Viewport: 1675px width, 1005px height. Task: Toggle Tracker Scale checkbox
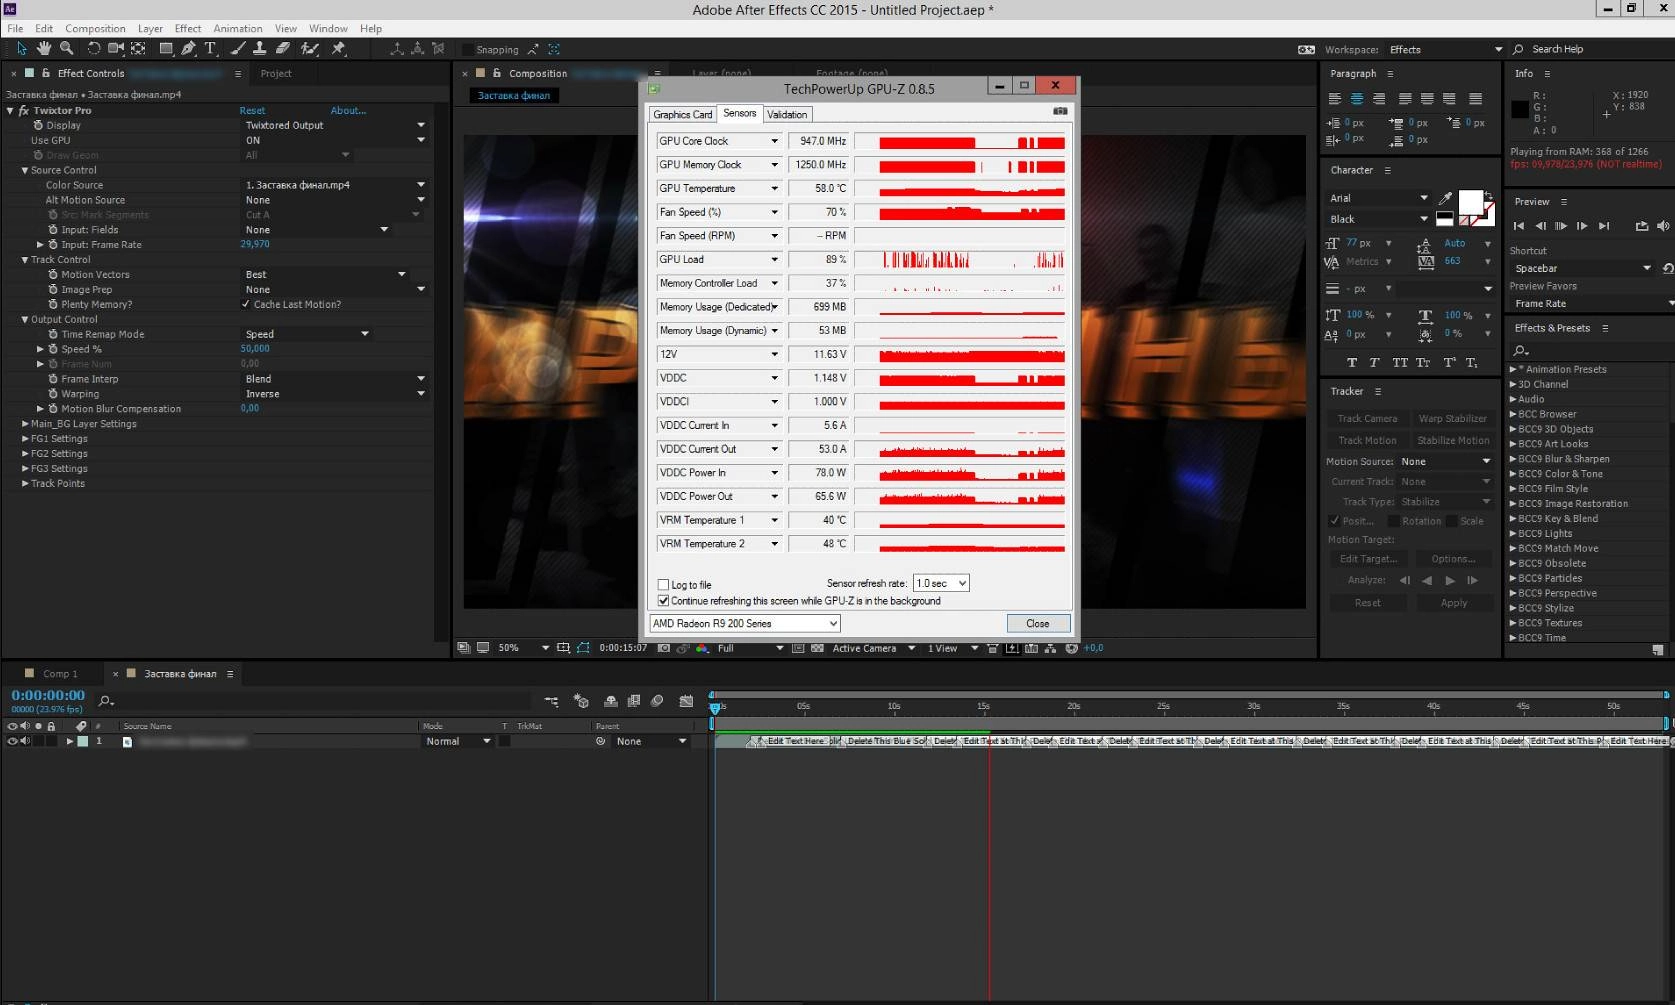pyautogui.click(x=1451, y=521)
